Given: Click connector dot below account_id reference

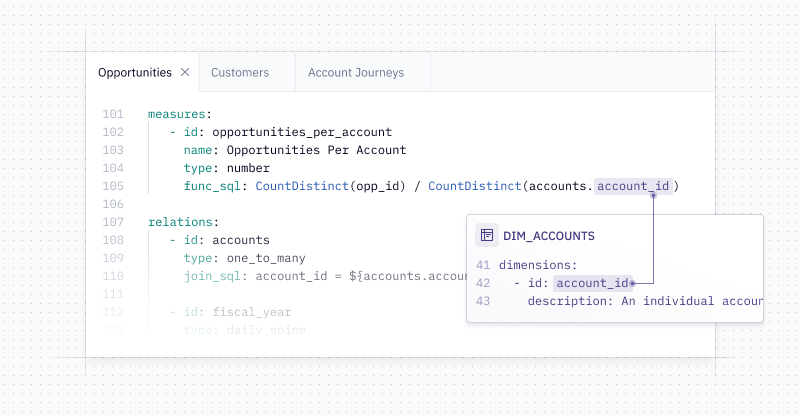Looking at the screenshot, I should 653,195.
